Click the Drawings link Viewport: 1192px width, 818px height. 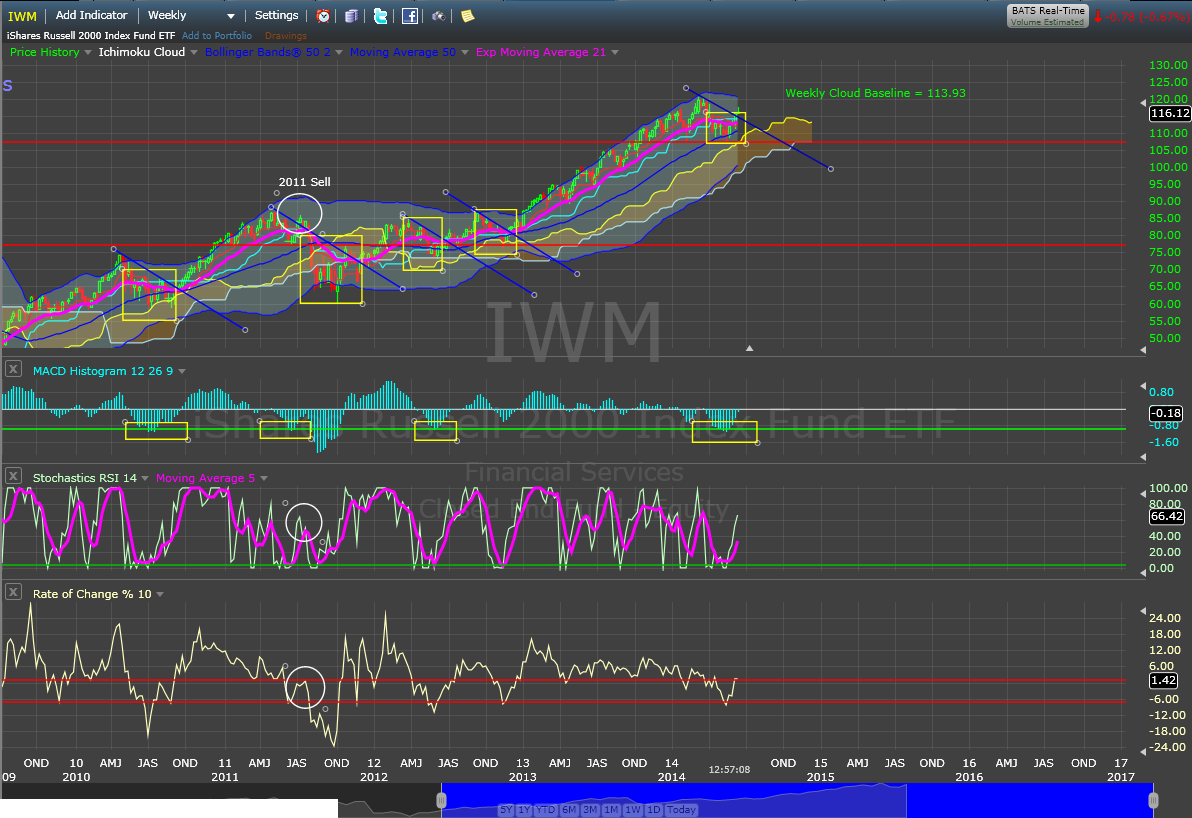coord(286,36)
